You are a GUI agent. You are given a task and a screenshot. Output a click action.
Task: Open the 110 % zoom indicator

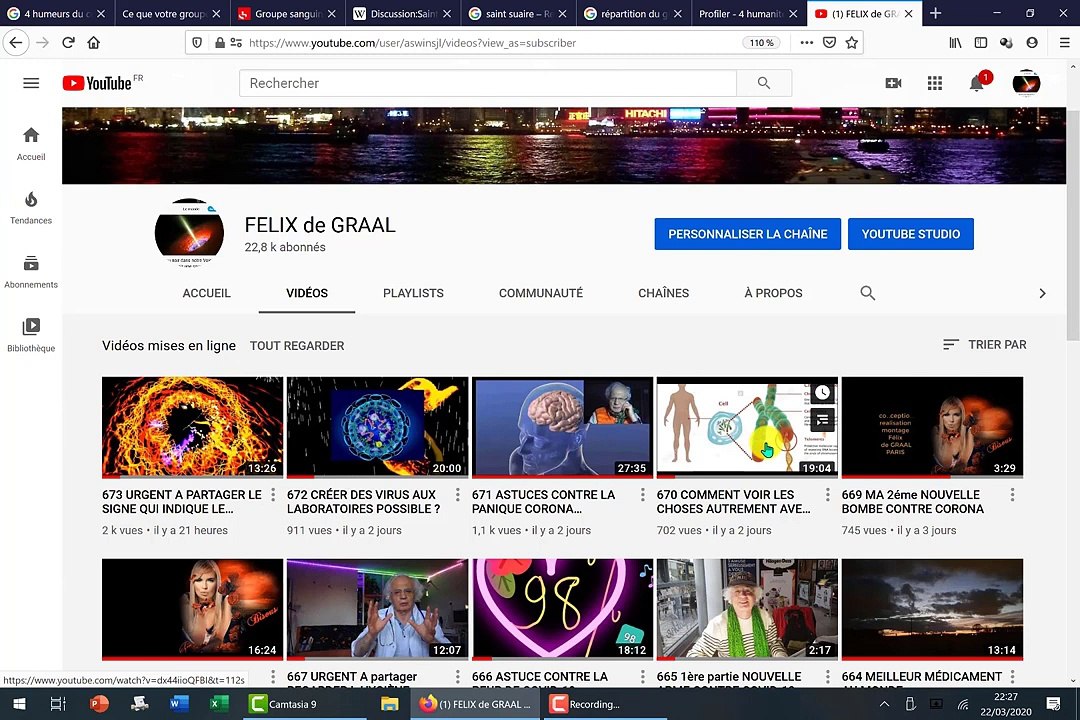tap(761, 43)
